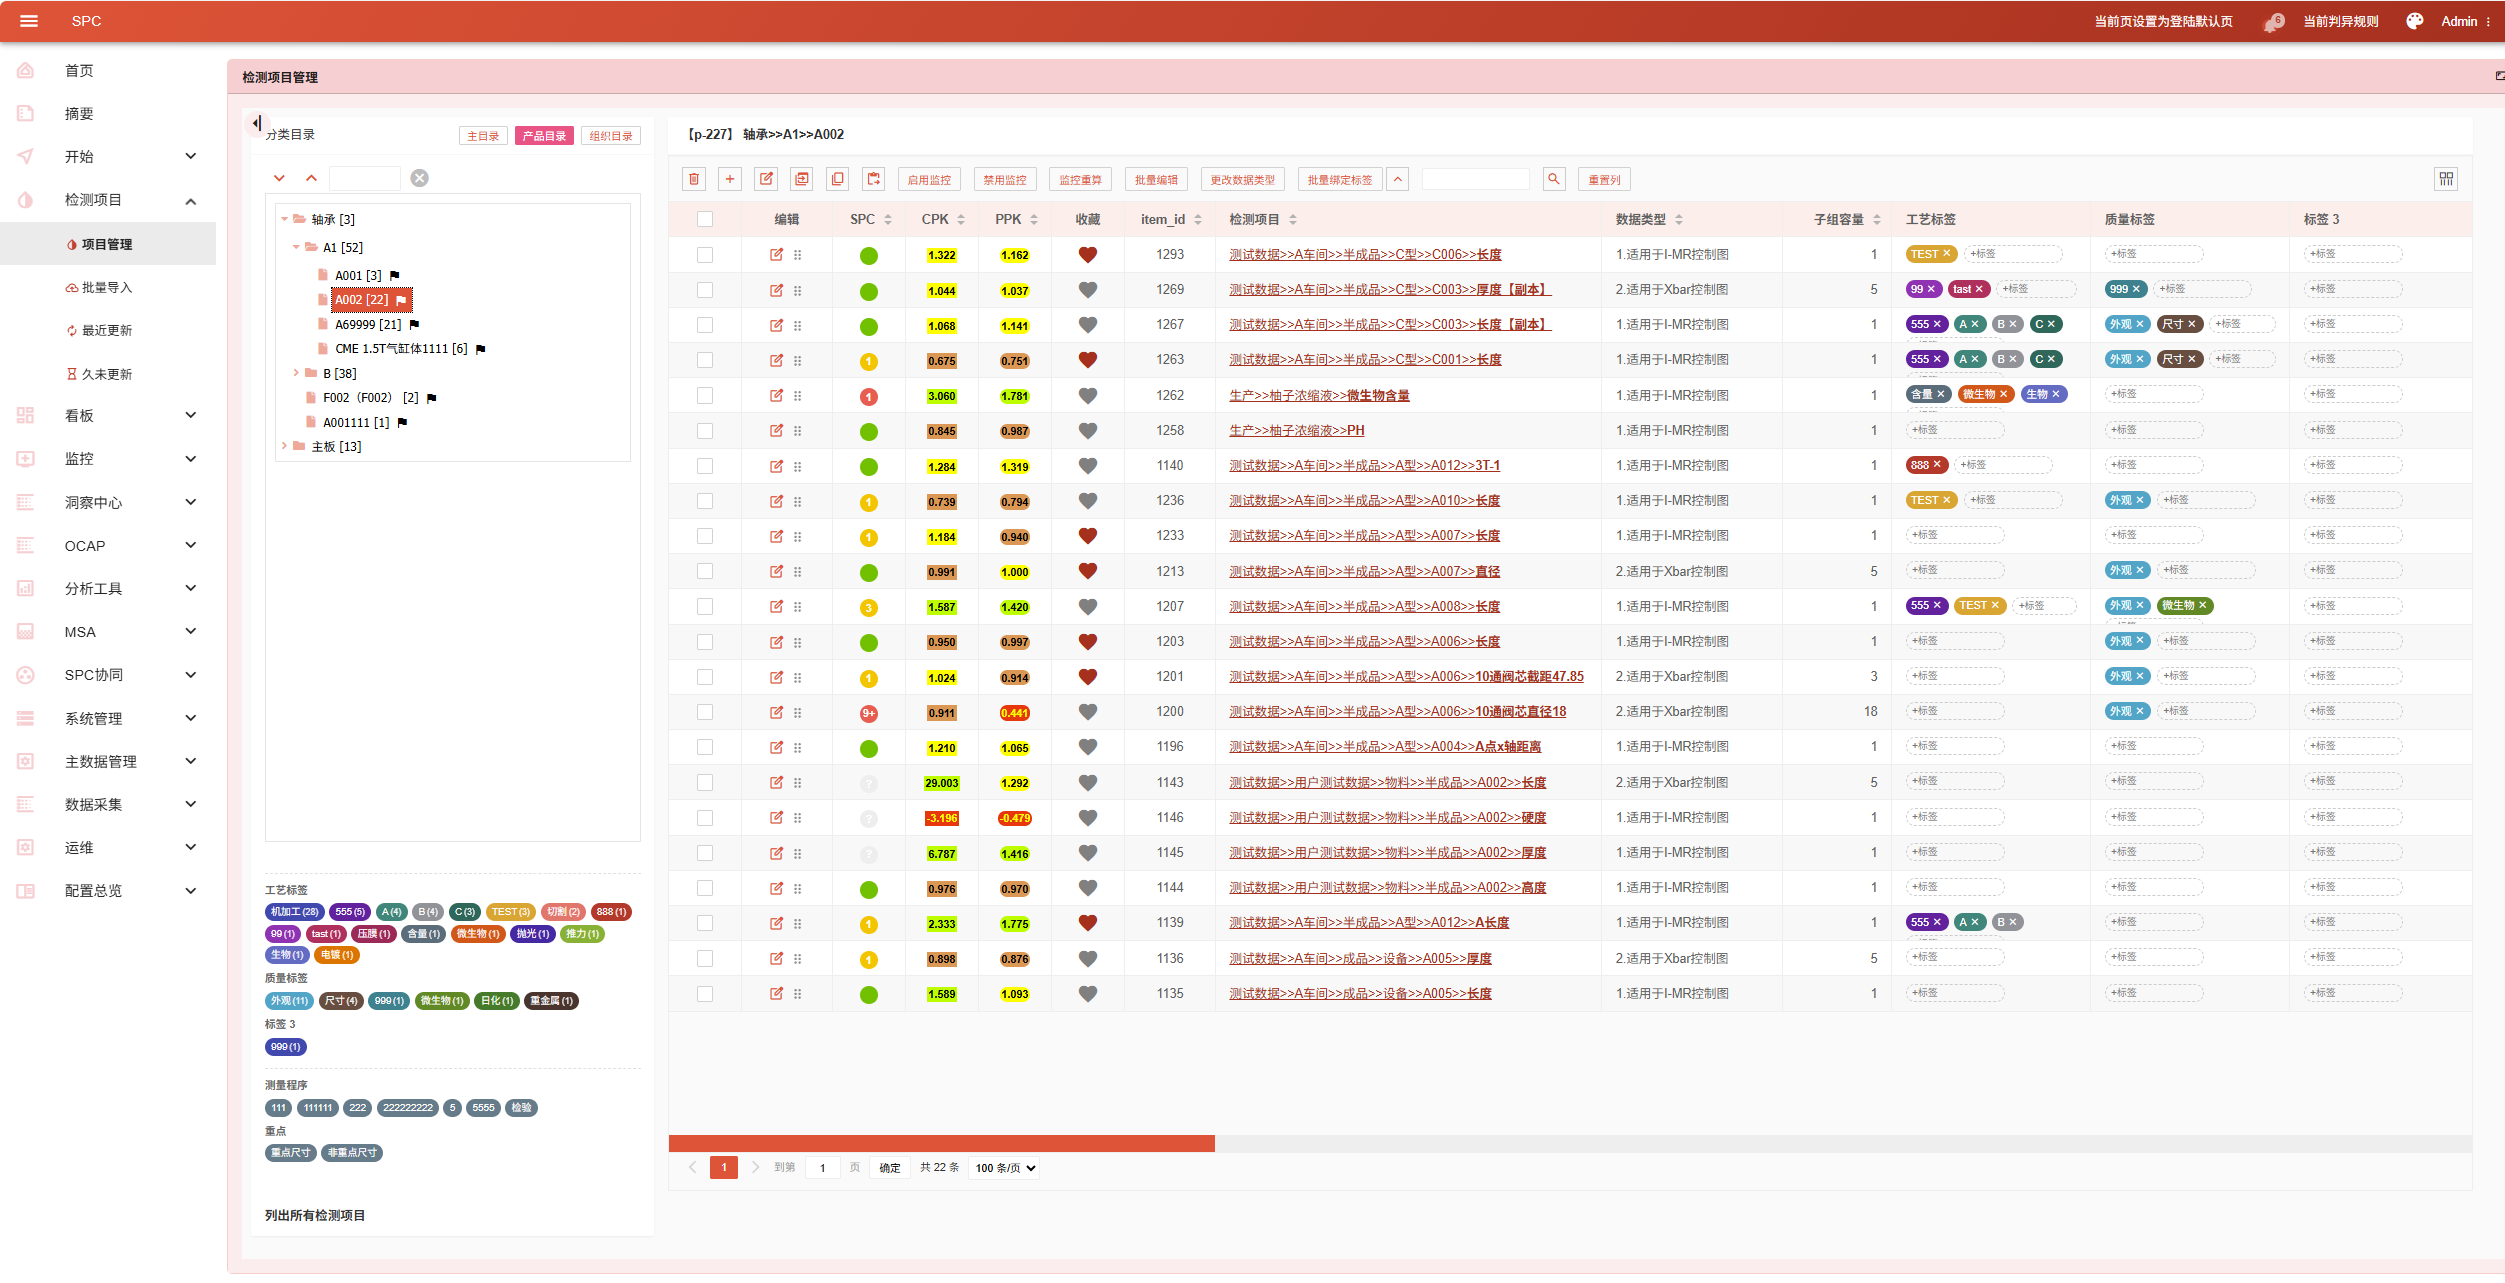The image size is (2505, 1283).
Task: Open link 生产>>柚子浓缩液>>PH
Action: [x=1296, y=431]
